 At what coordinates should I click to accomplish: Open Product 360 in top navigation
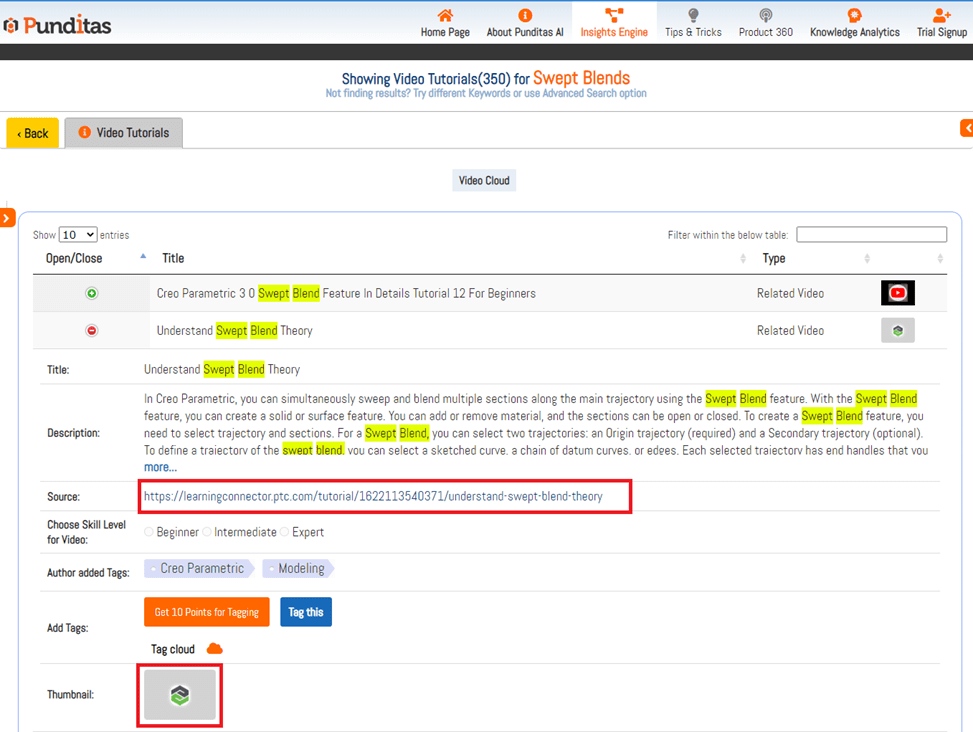pyautogui.click(x=765, y=23)
